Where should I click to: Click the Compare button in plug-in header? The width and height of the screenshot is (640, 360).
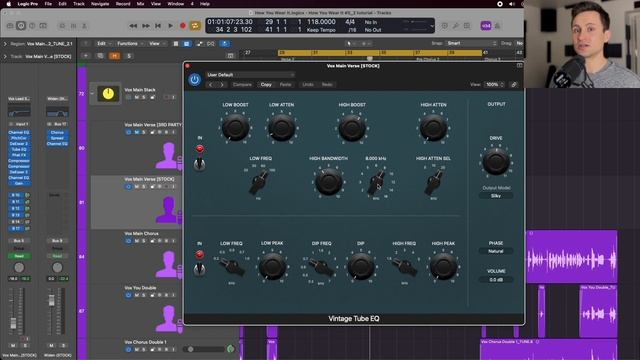pos(242,84)
